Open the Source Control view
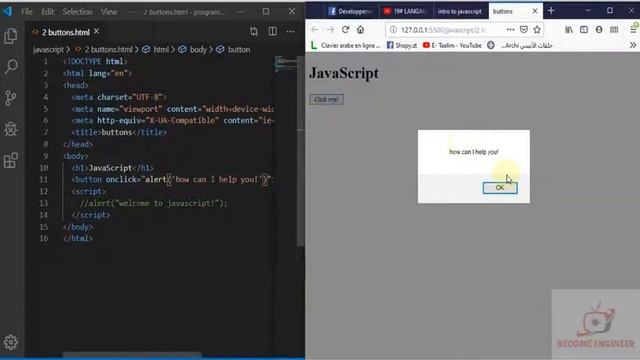The height and width of the screenshot is (360, 640). tap(11, 98)
